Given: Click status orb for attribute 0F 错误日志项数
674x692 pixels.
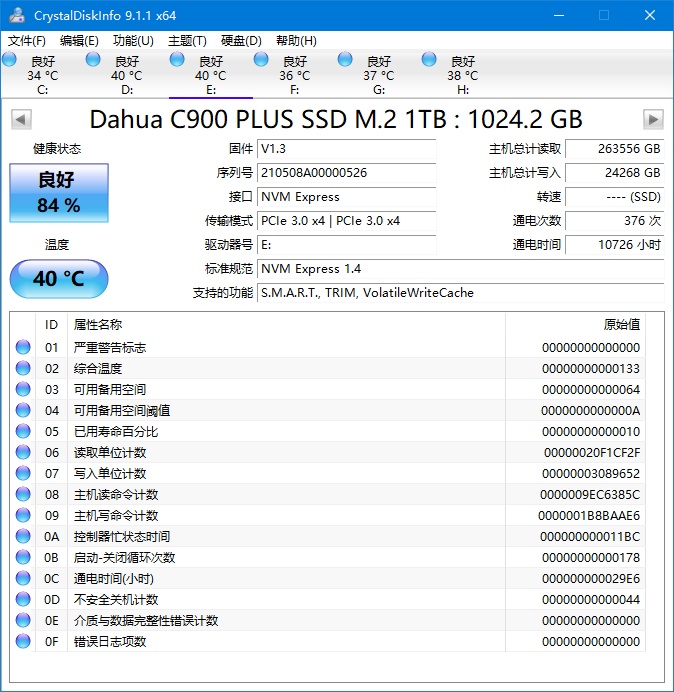Looking at the screenshot, I should coord(23,641).
